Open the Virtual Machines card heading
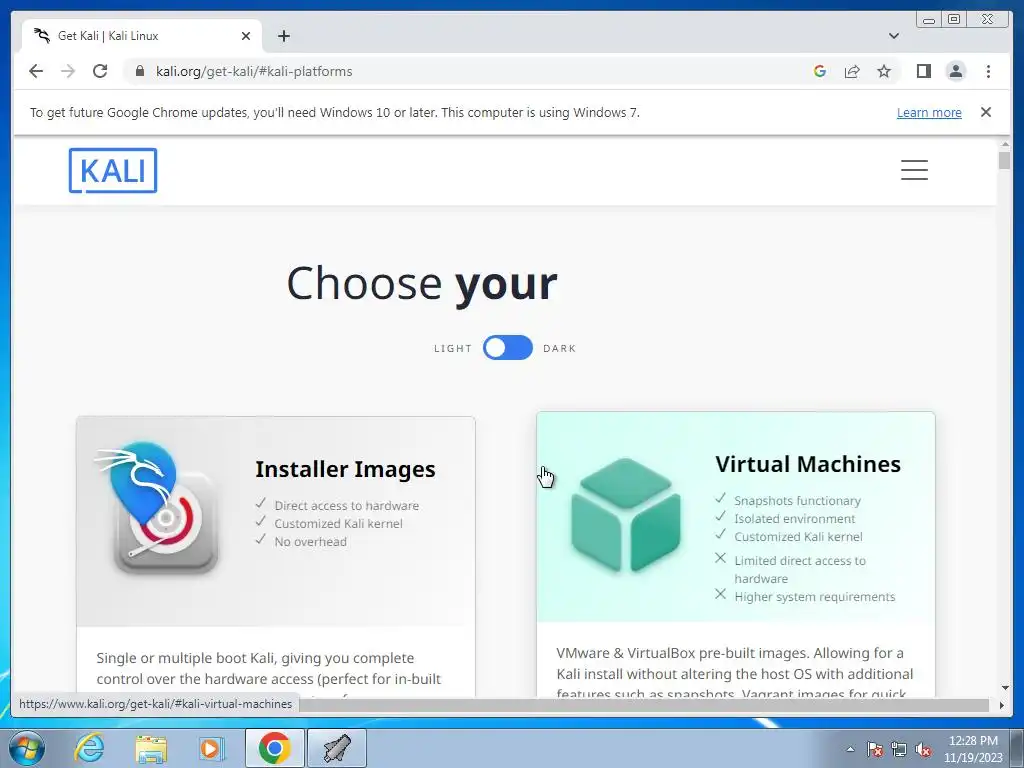Image resolution: width=1024 pixels, height=768 pixels. (x=808, y=464)
